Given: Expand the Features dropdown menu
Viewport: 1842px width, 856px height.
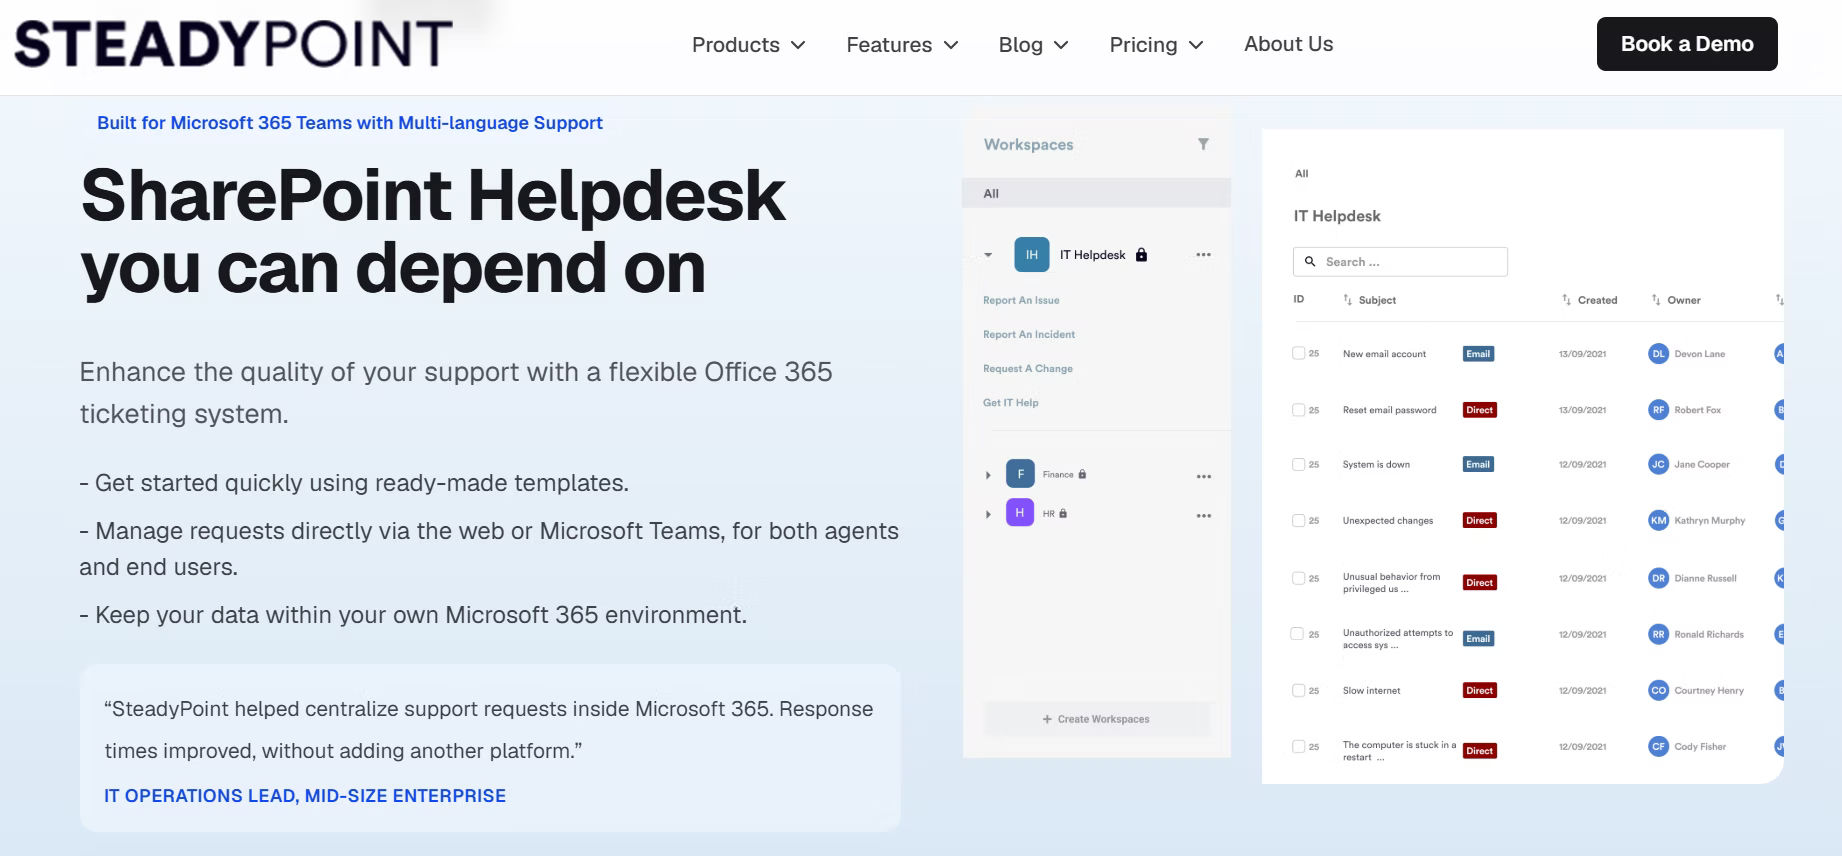Looking at the screenshot, I should (x=903, y=44).
